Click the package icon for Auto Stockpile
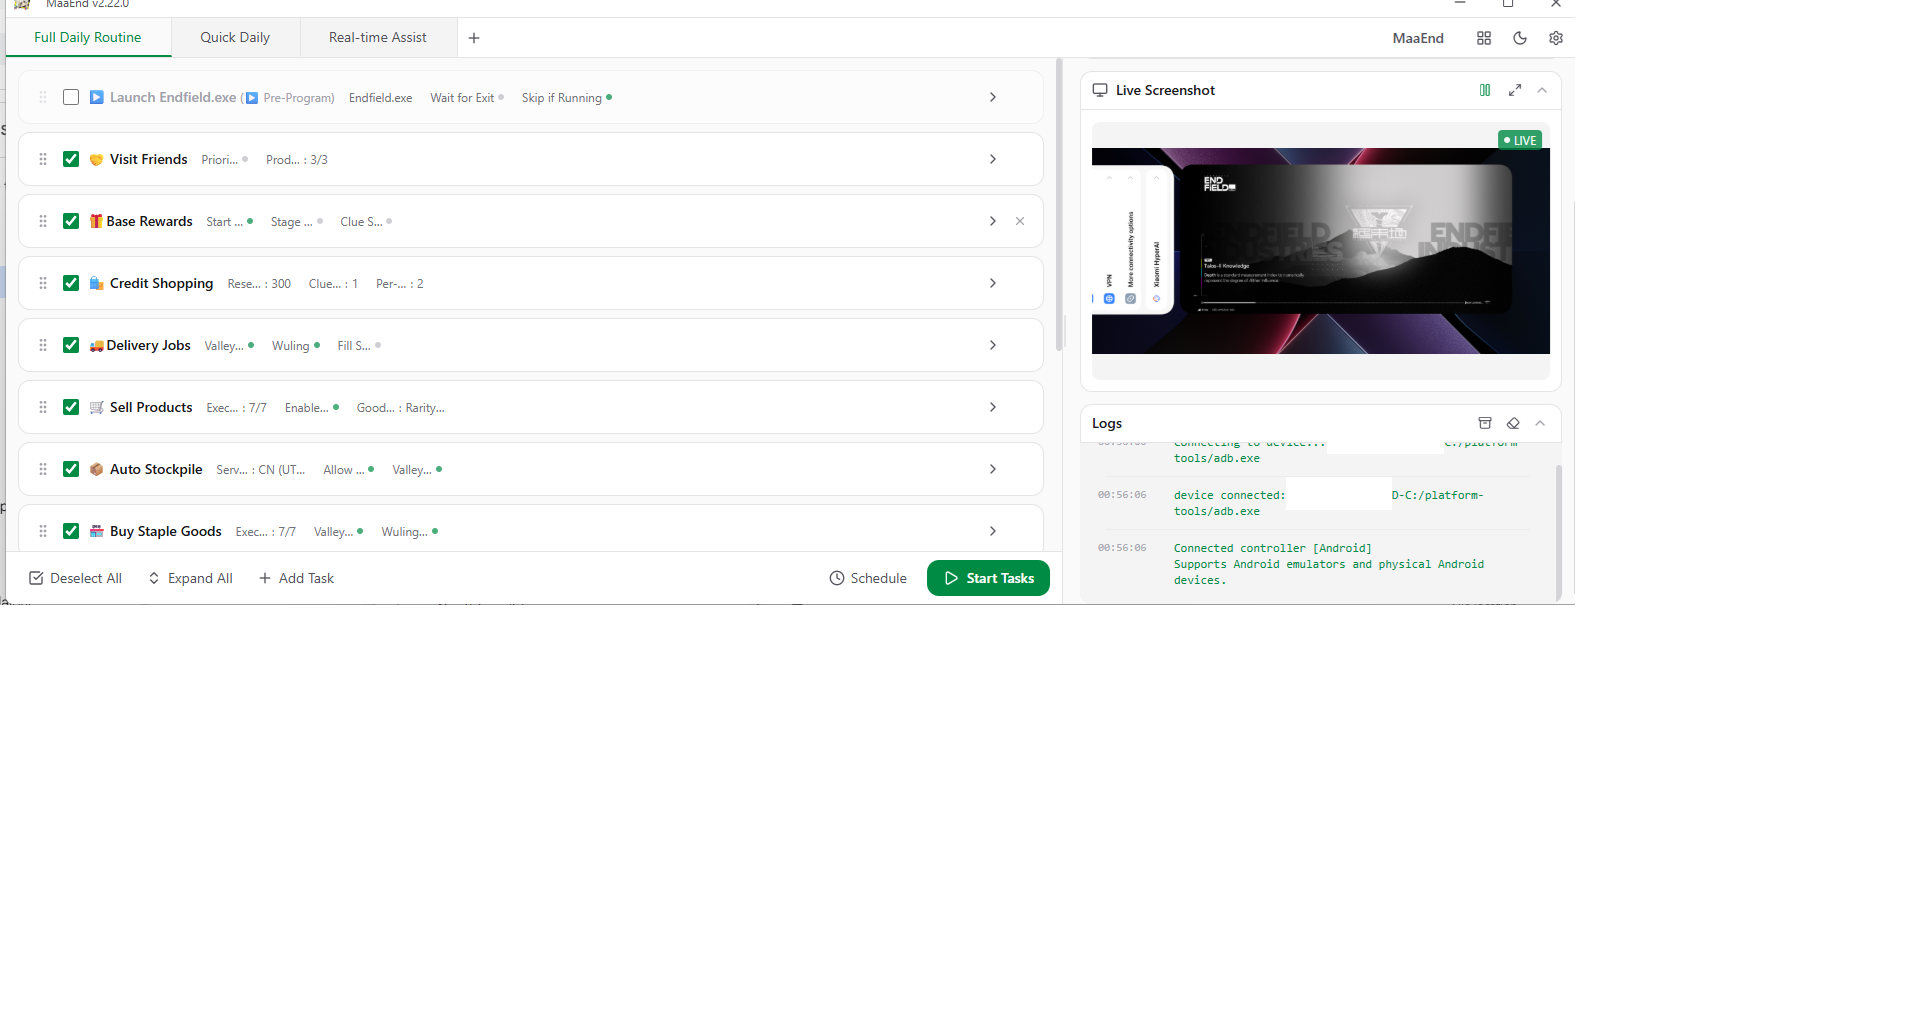 point(96,469)
